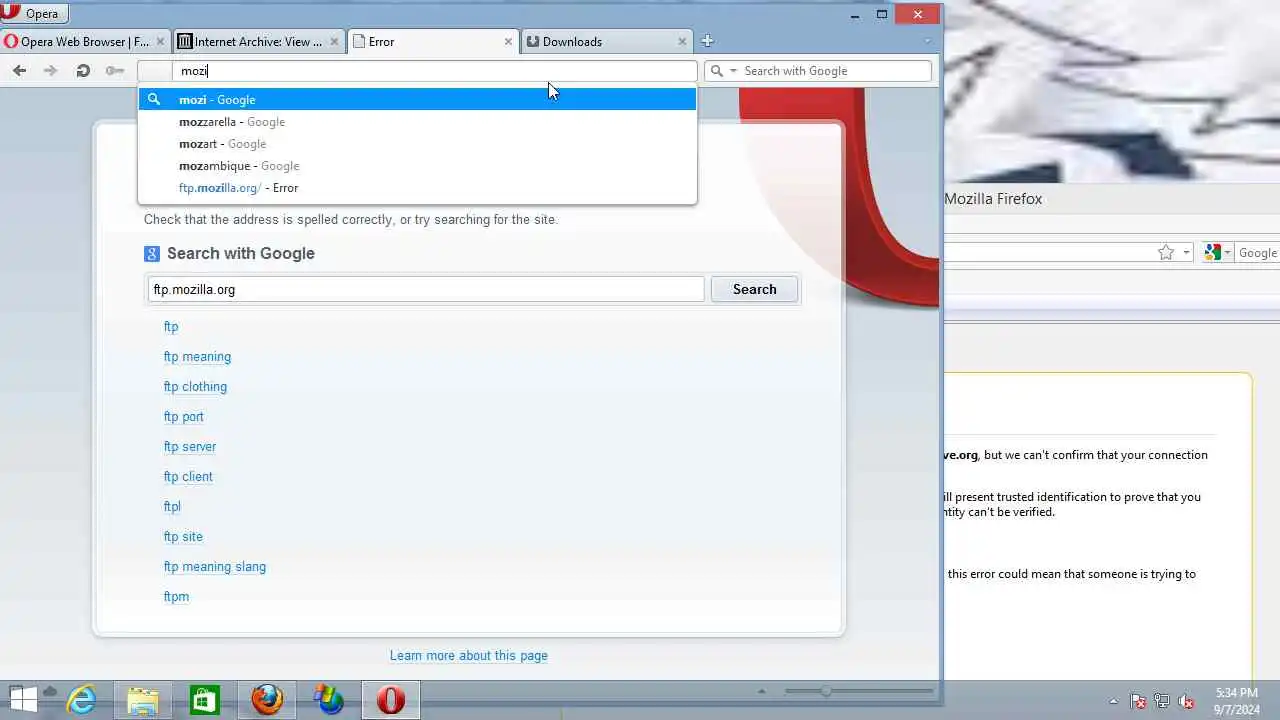Close the Error tab

(x=508, y=41)
